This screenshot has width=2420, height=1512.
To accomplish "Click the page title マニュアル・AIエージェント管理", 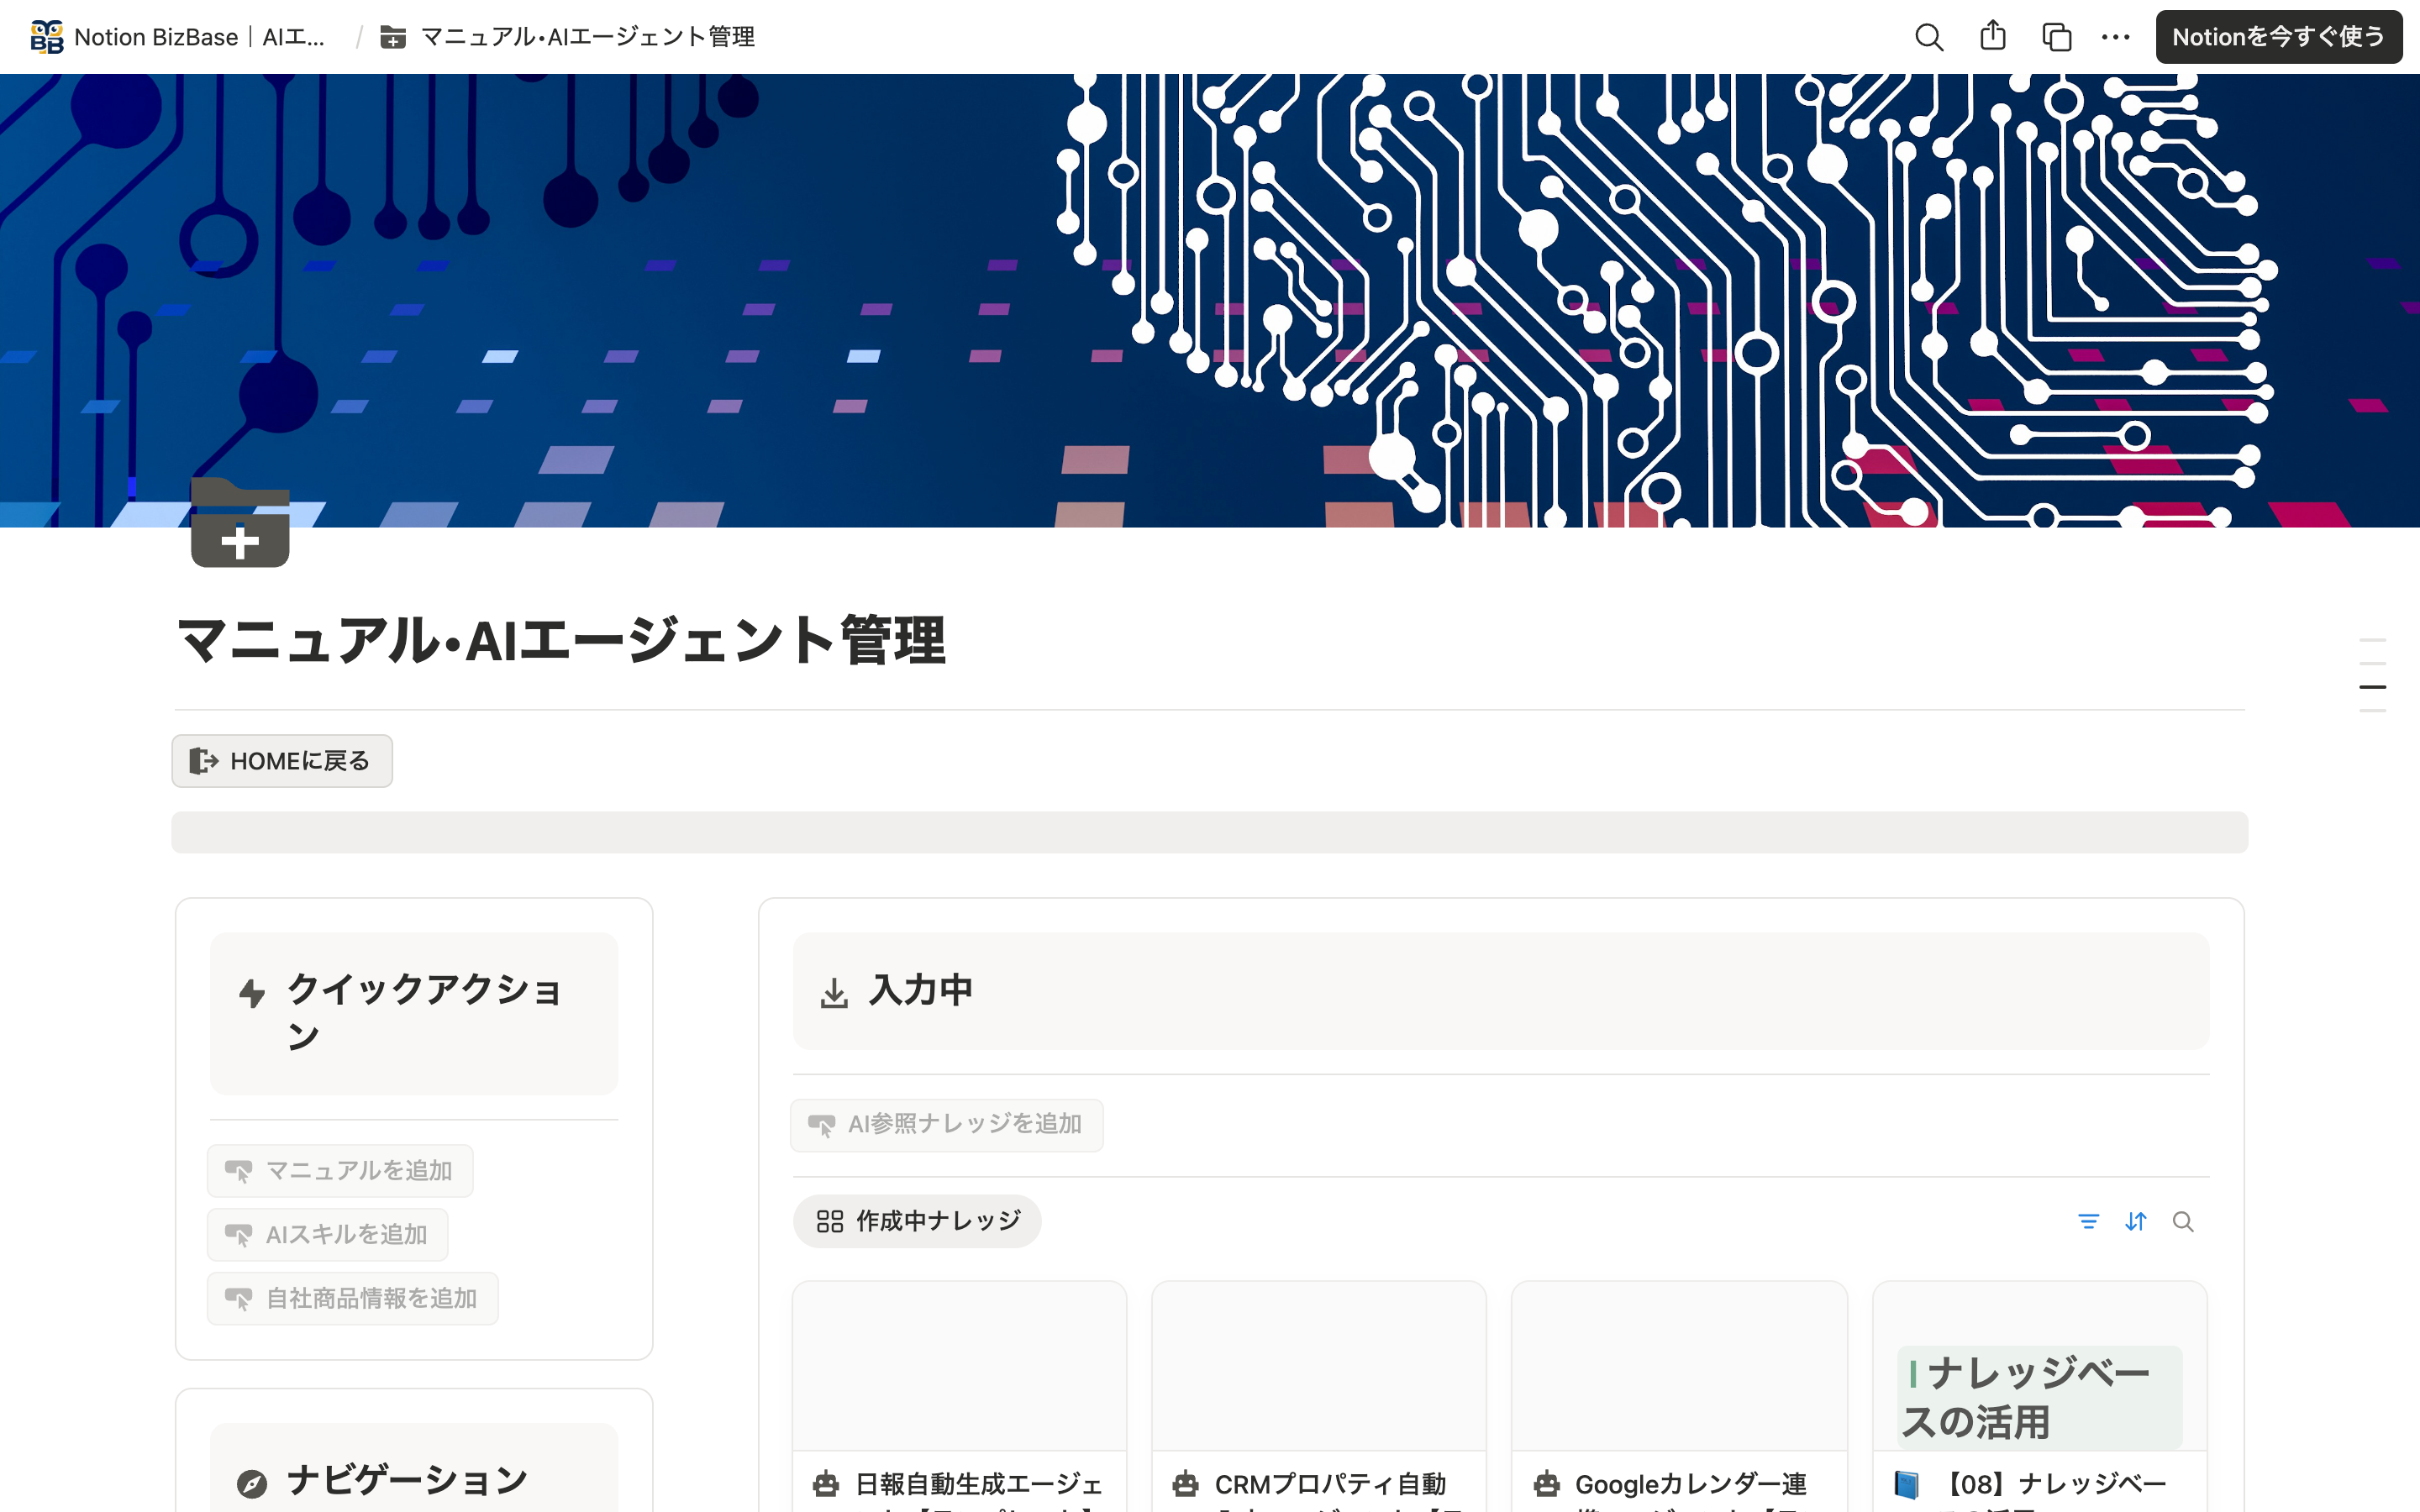I will 561,640.
